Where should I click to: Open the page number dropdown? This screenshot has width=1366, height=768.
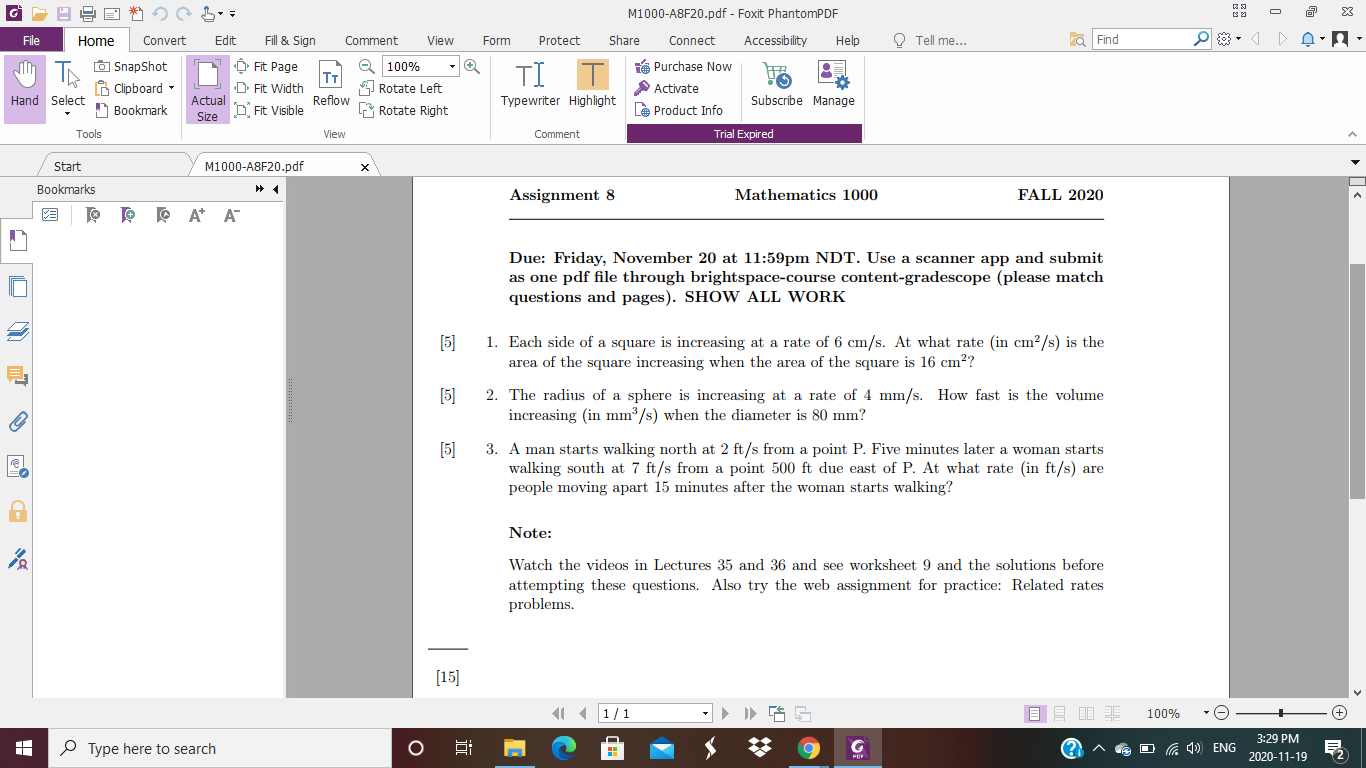click(703, 713)
